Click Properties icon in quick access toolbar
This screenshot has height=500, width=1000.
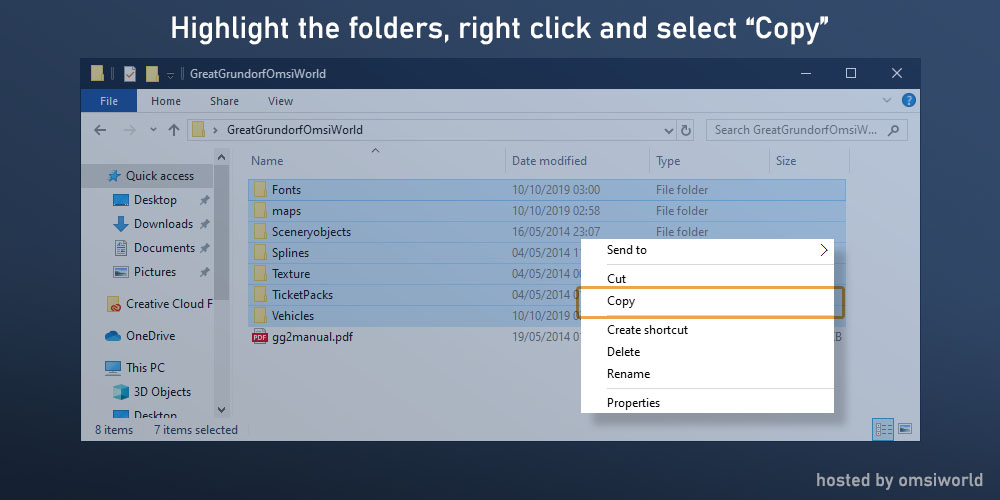130,74
